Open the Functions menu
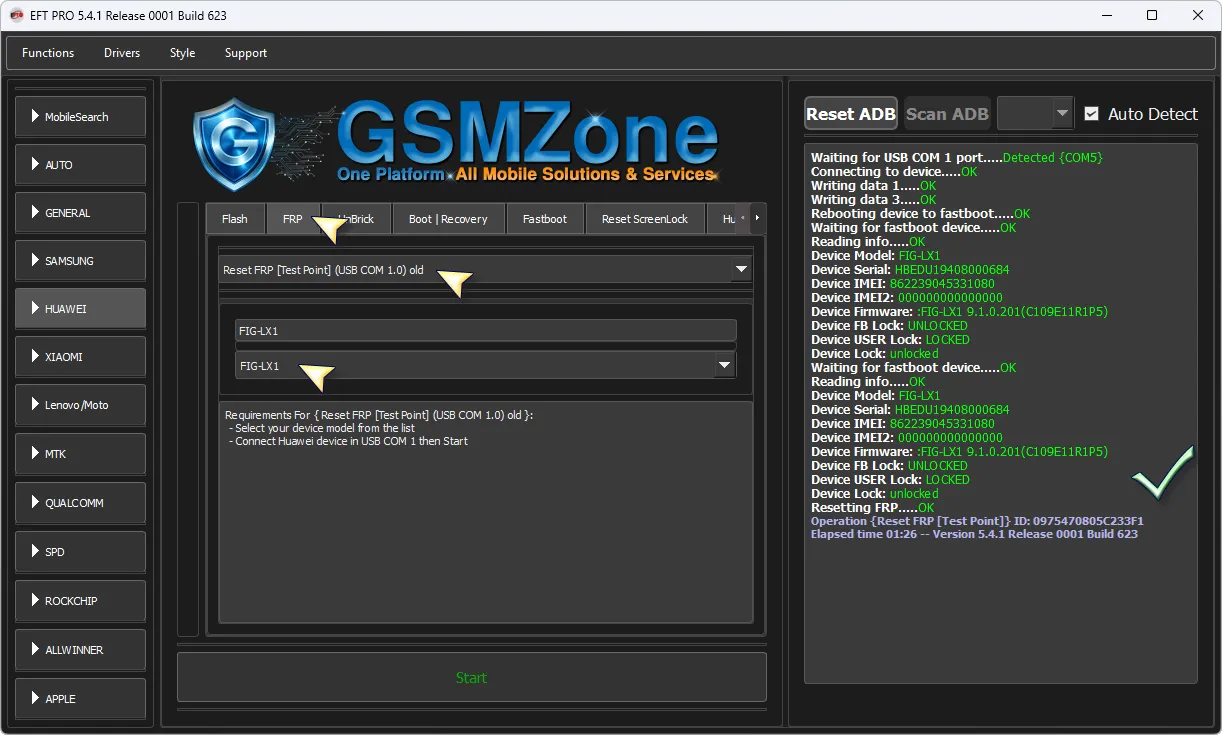This screenshot has height=735, width=1222. coord(48,53)
